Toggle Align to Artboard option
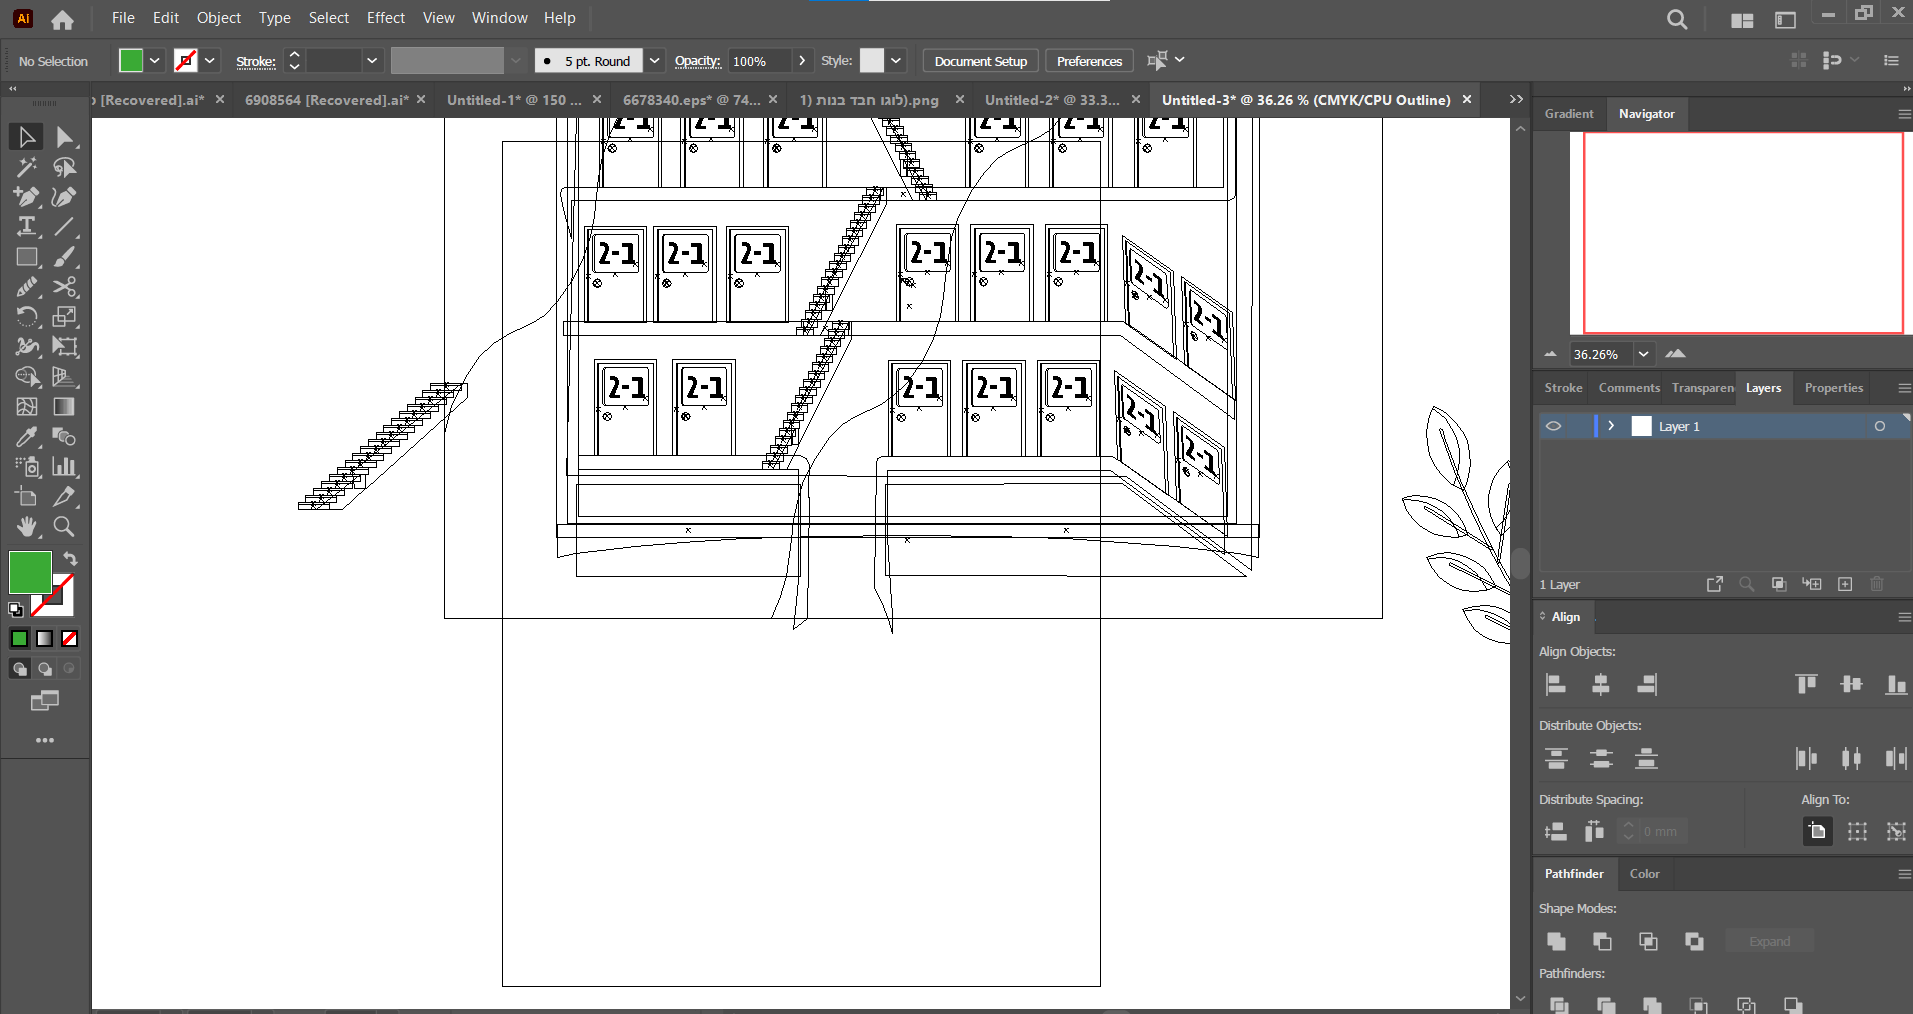 point(1818,831)
